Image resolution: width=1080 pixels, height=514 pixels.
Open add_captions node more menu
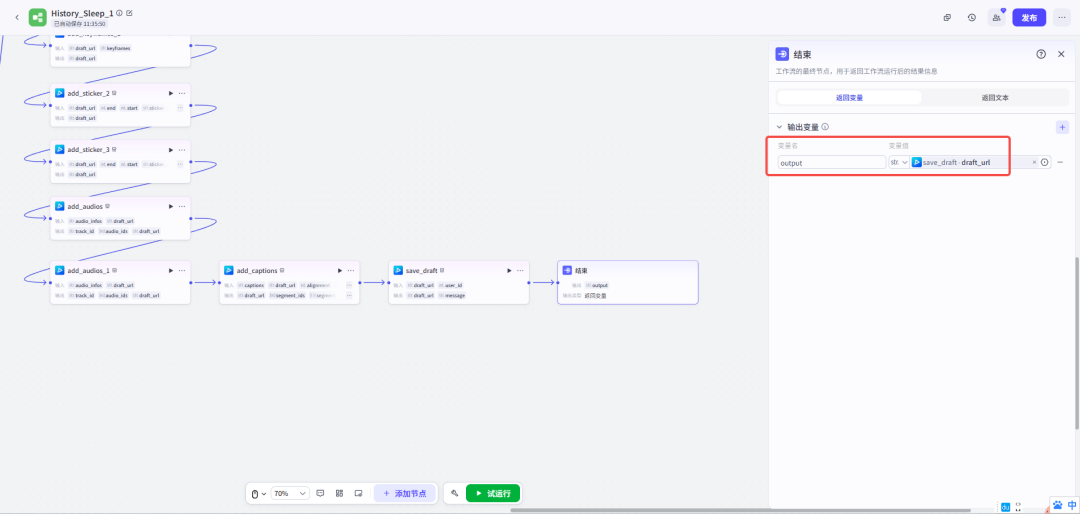[351, 271]
